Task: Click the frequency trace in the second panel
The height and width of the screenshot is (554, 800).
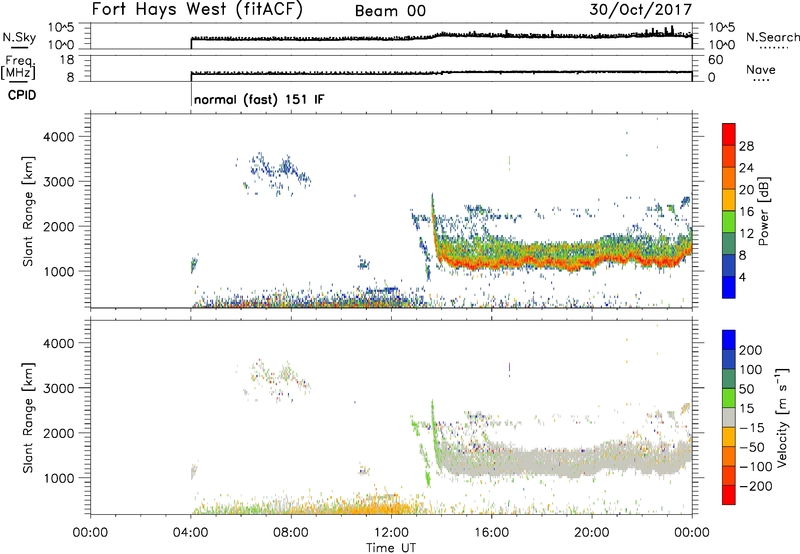Action: click(441, 72)
